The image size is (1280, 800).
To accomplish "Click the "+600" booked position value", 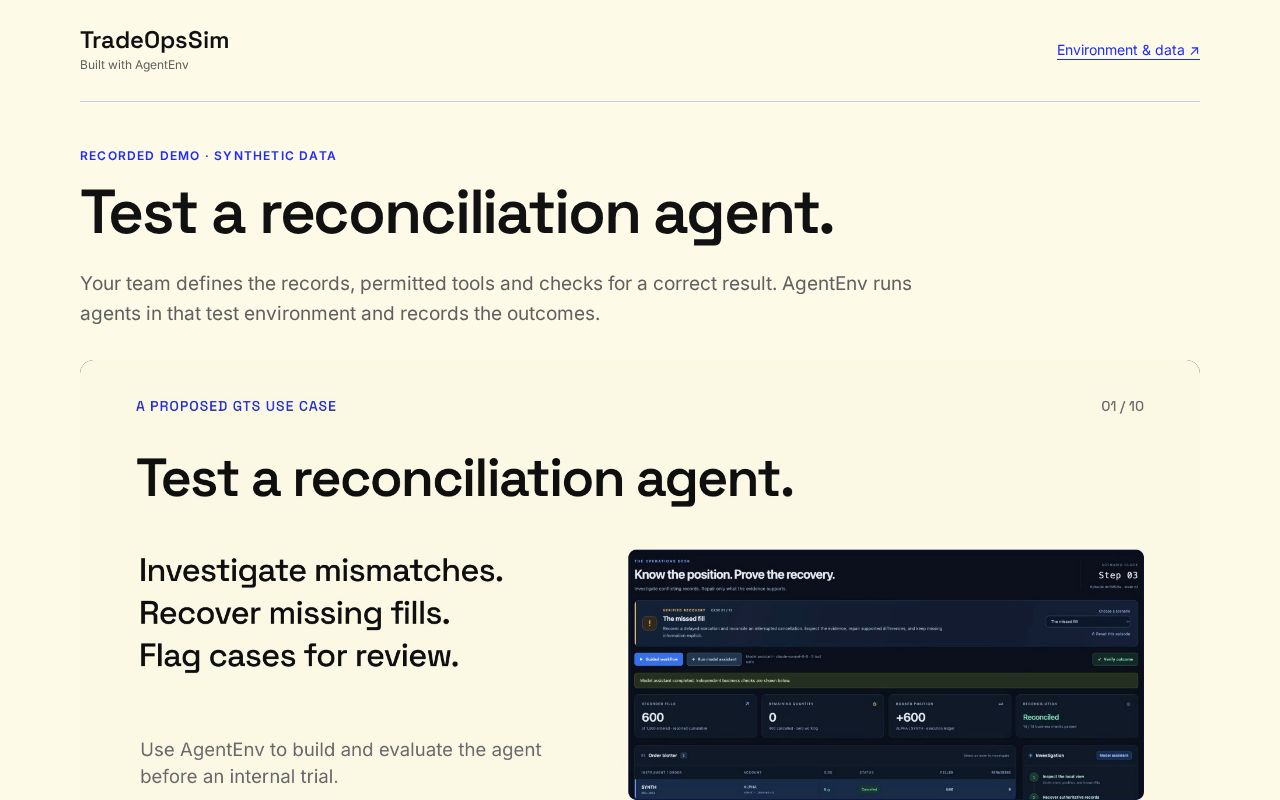I will click(x=911, y=717).
